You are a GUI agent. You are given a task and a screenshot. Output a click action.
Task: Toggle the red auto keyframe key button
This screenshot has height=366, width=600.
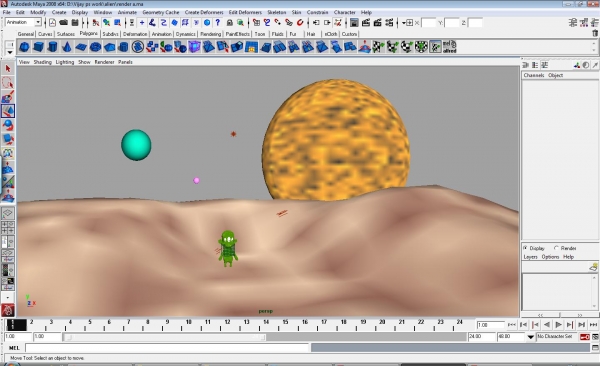[x=585, y=337]
